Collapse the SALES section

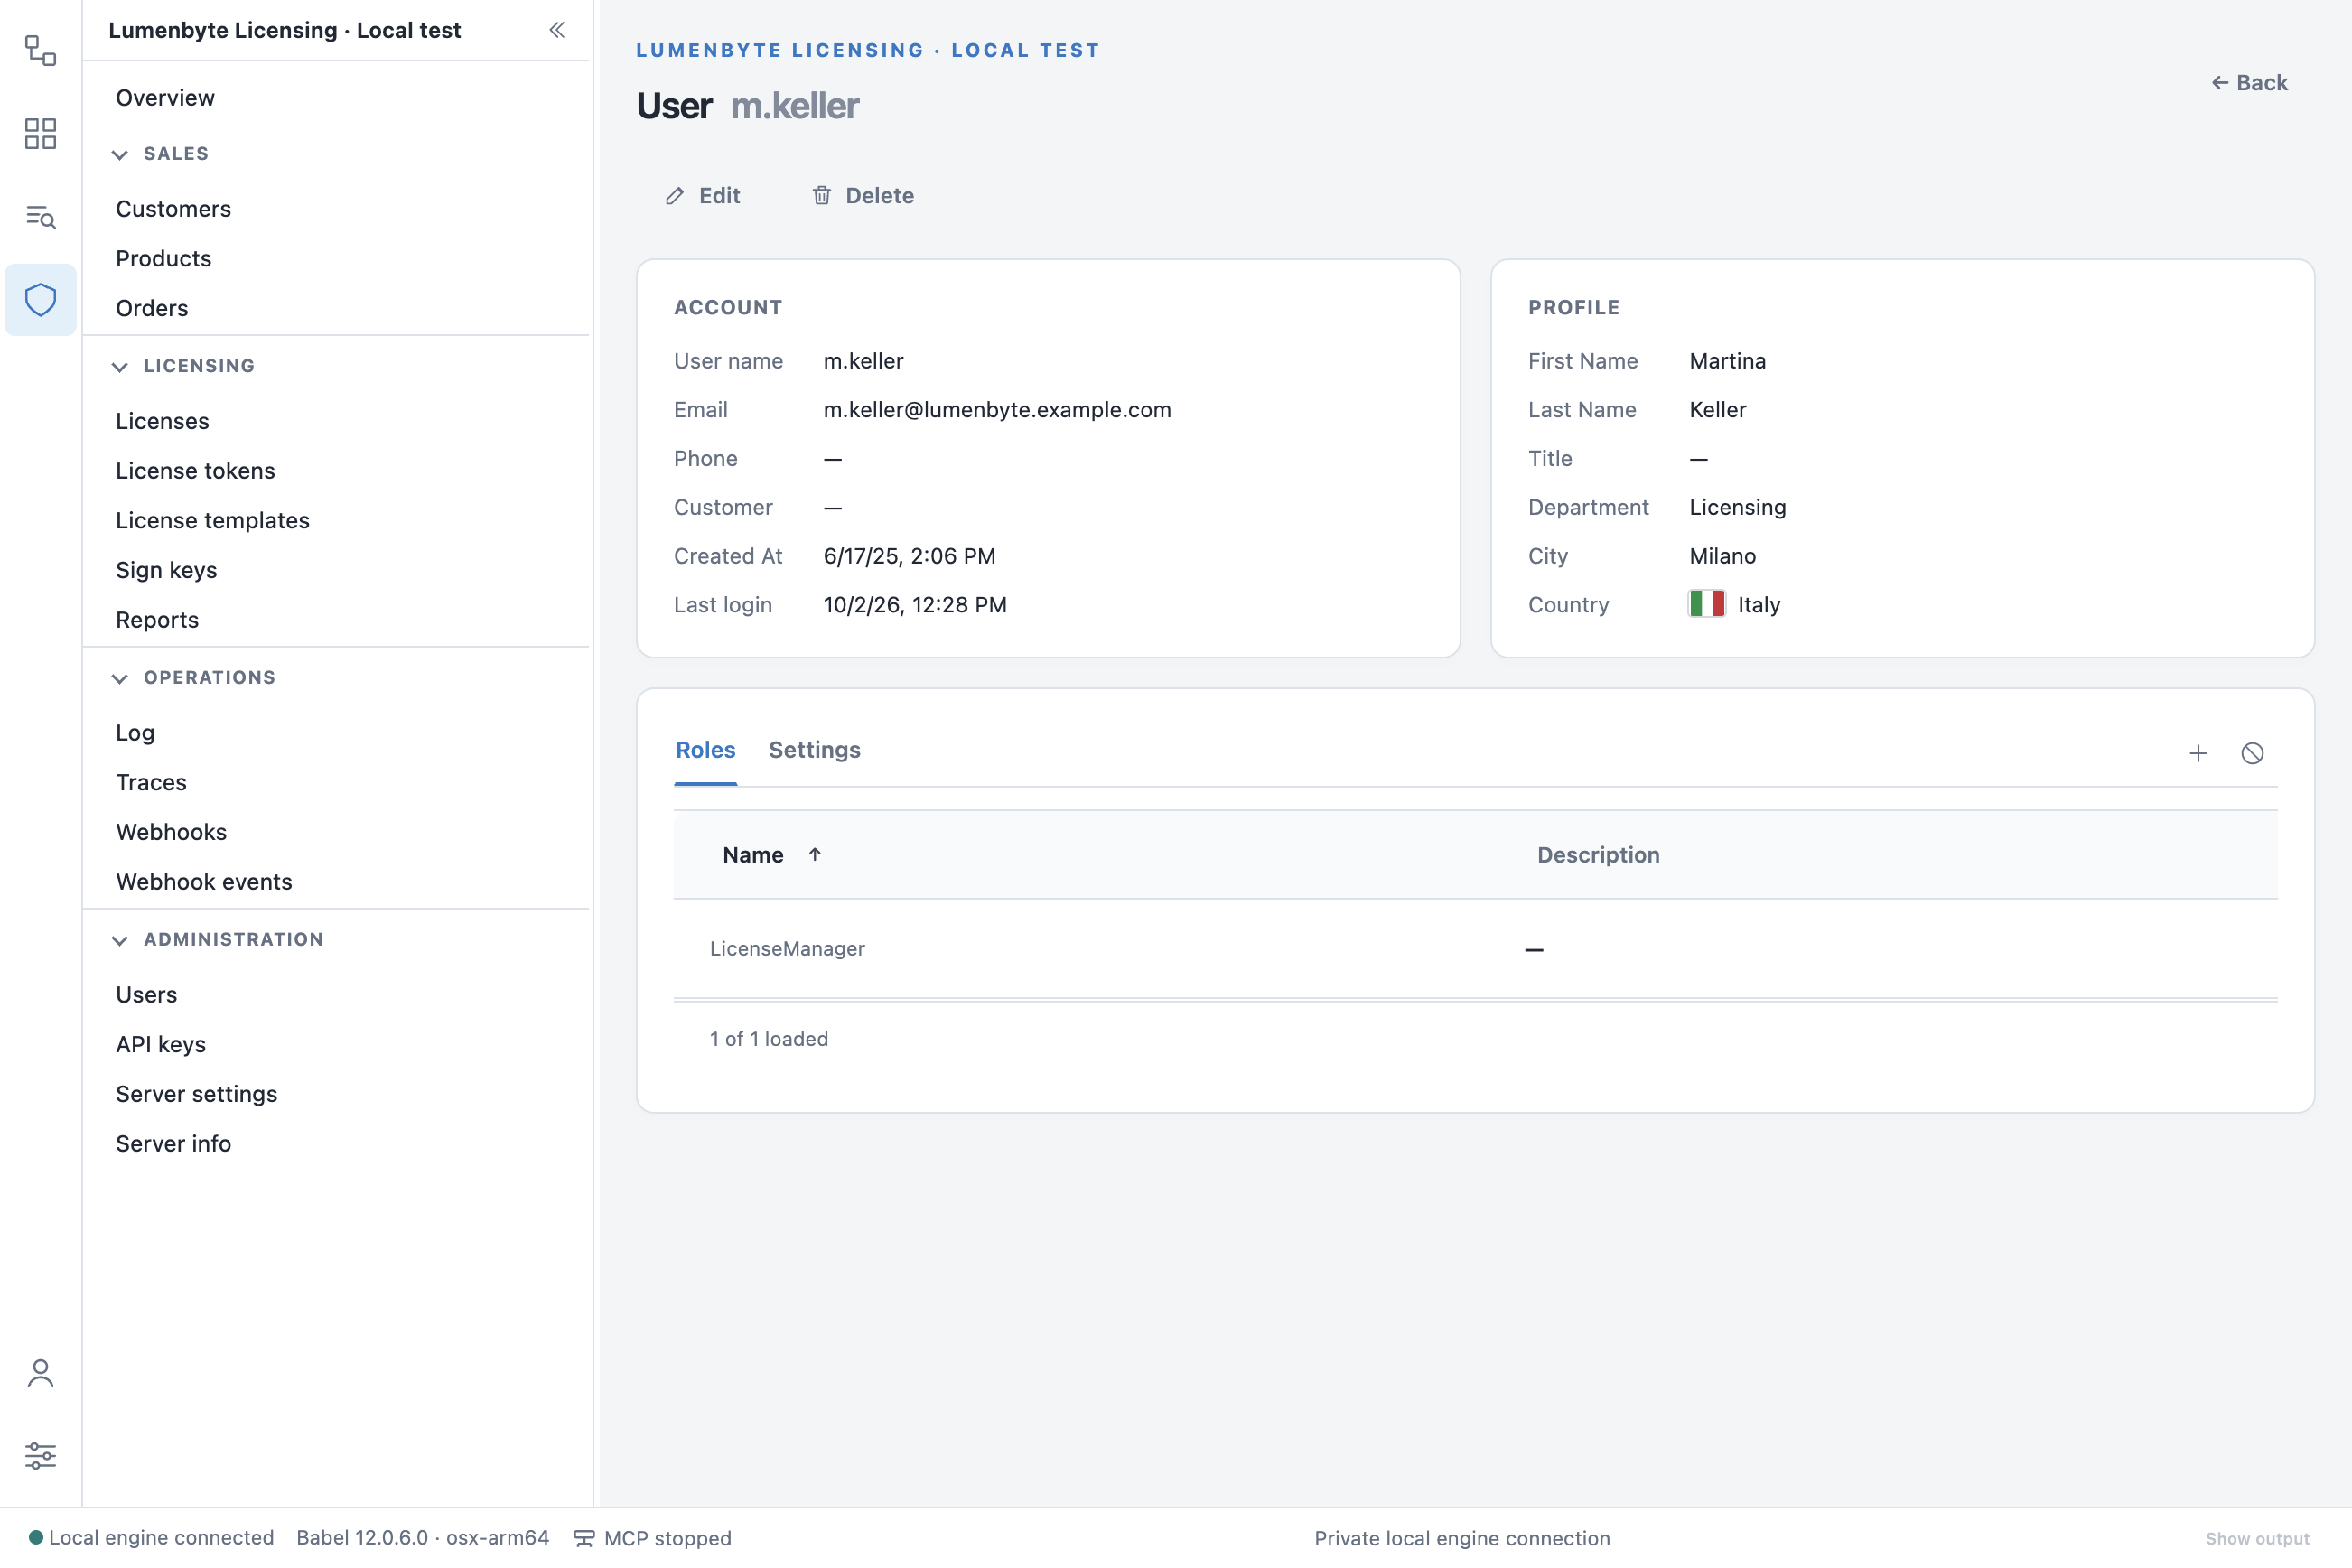click(x=119, y=154)
